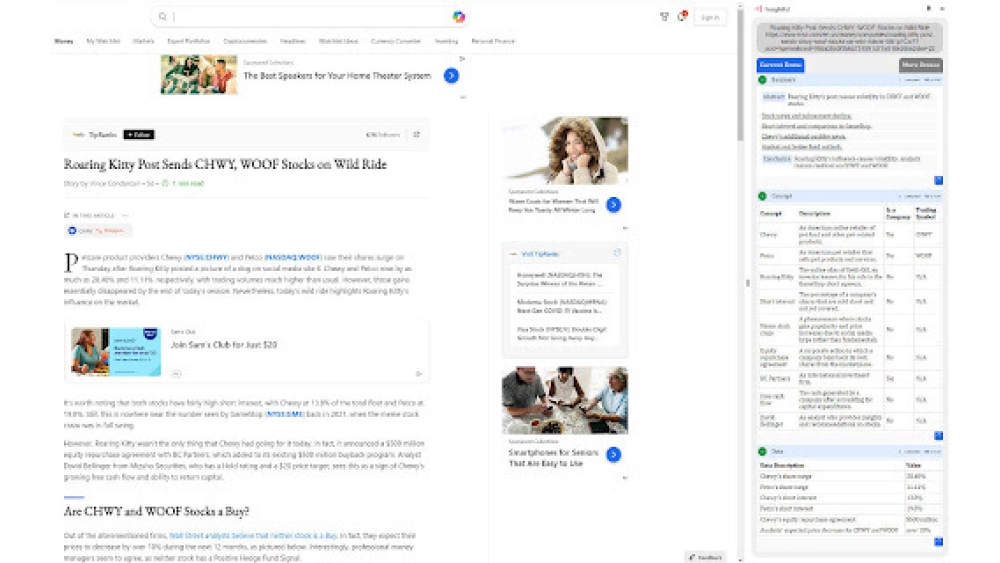
Task: Click the listen icon next to read time
Action: tap(165, 184)
